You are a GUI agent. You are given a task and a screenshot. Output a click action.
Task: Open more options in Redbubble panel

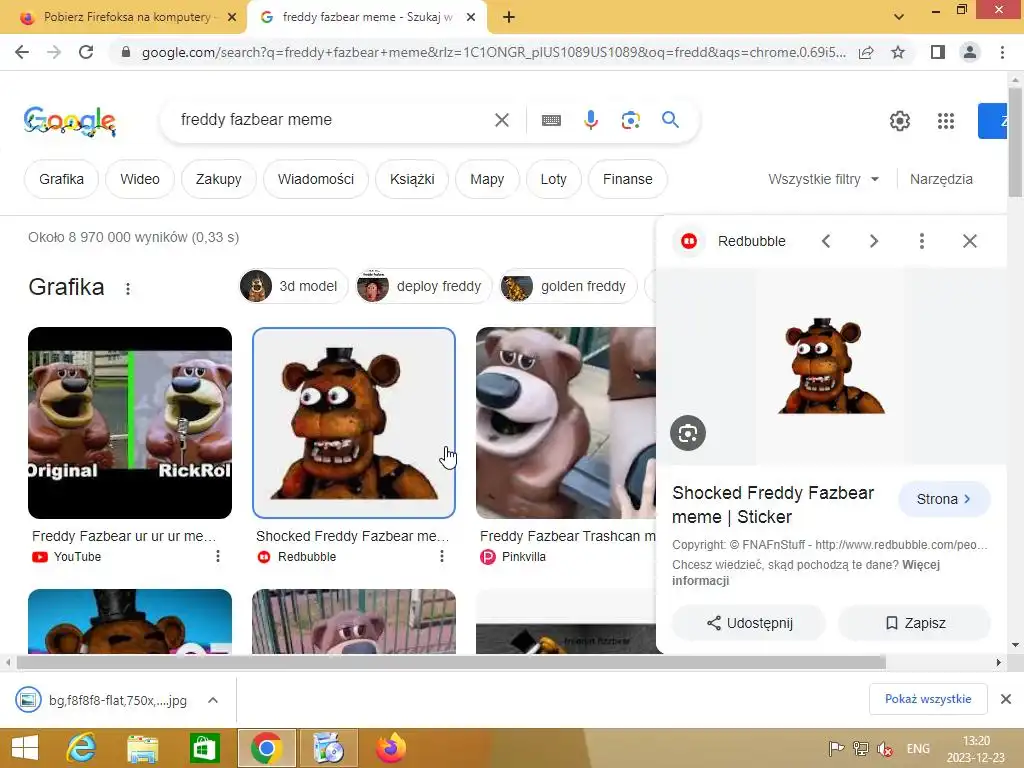tap(921, 242)
